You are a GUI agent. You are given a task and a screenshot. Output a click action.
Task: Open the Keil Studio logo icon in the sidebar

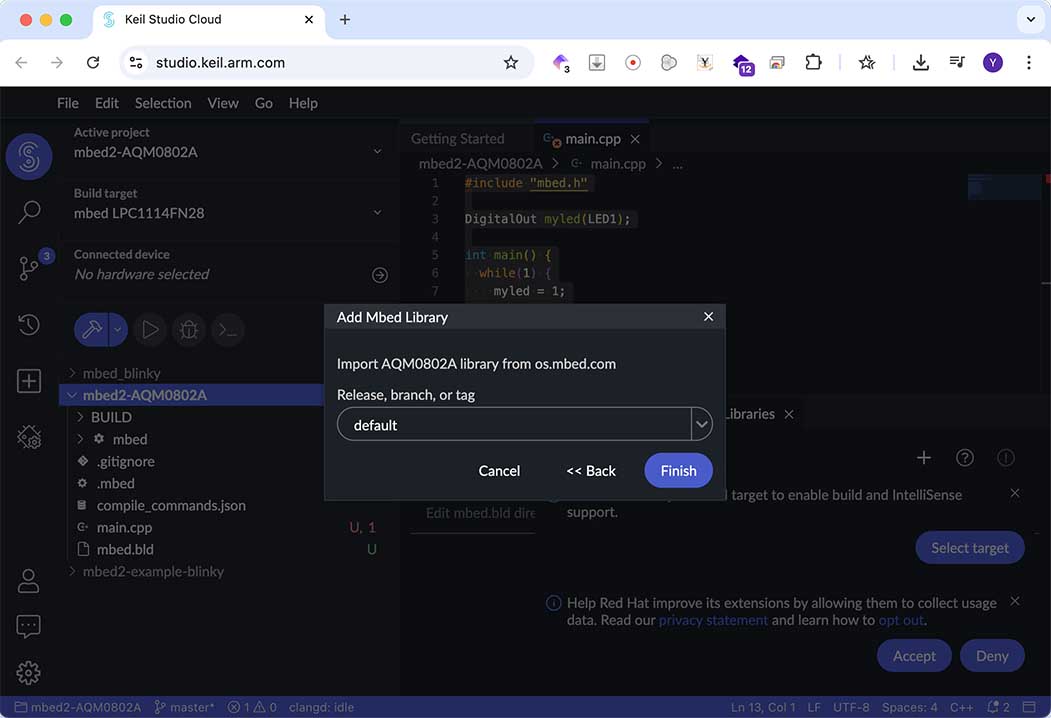tap(29, 156)
